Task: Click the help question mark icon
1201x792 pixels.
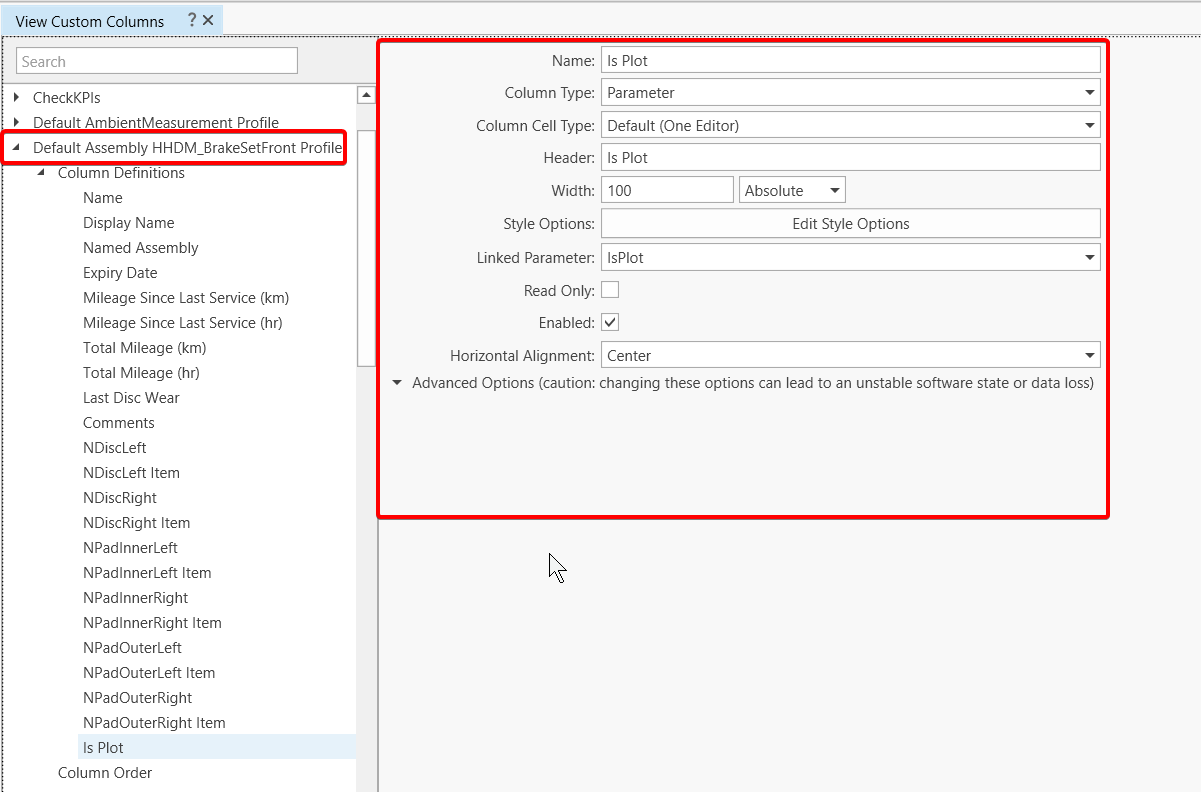Action: click(x=192, y=20)
